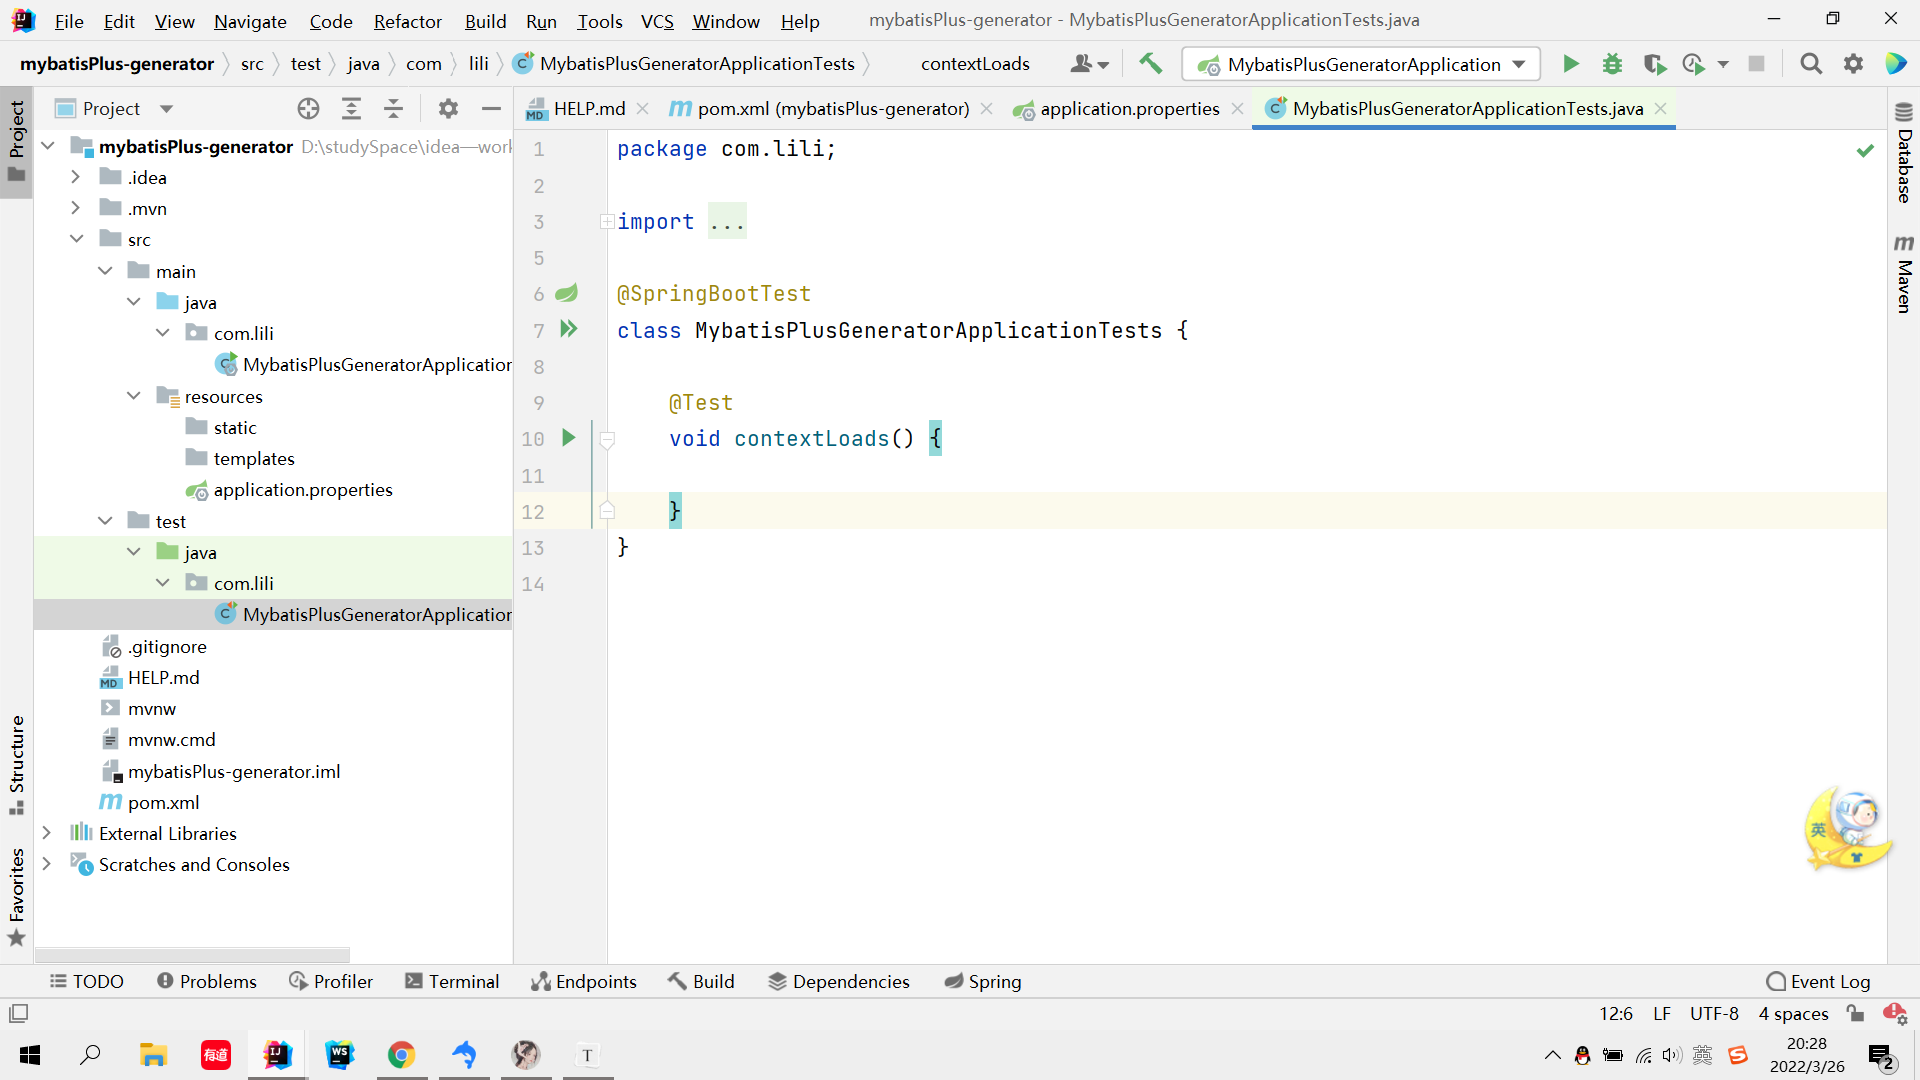
Task: Open the Problems tool window
Action: (207, 982)
